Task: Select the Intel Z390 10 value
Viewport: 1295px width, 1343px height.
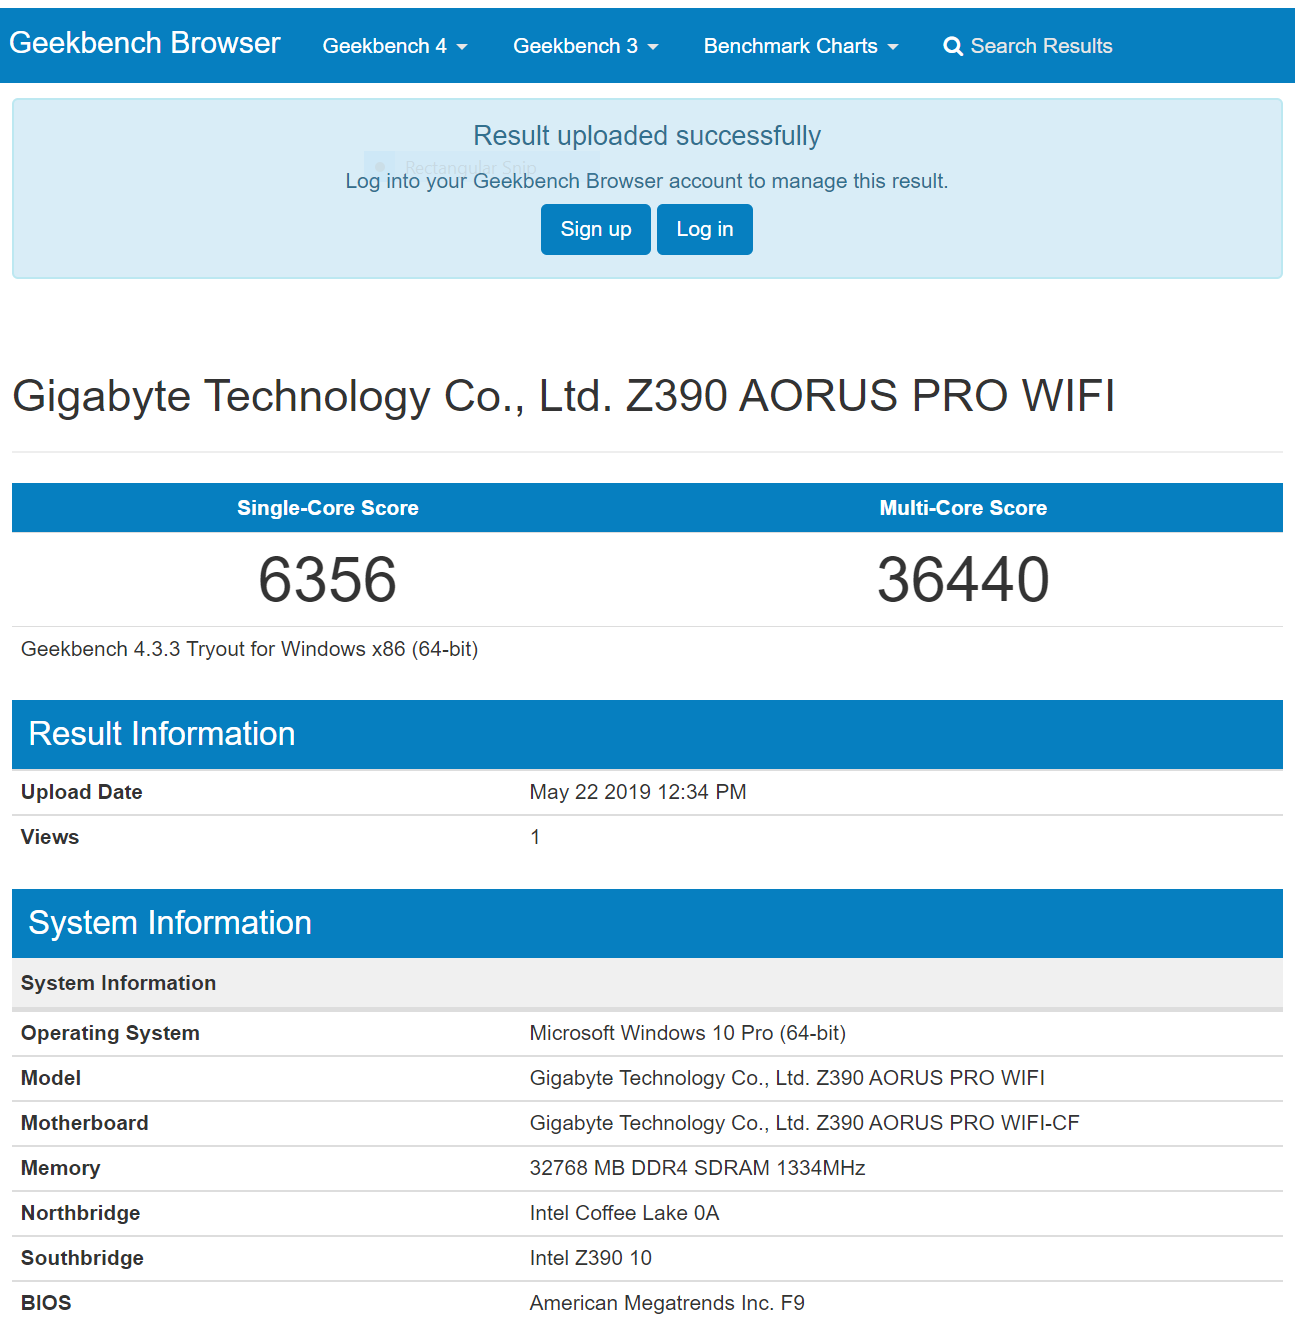Action: point(591,1258)
